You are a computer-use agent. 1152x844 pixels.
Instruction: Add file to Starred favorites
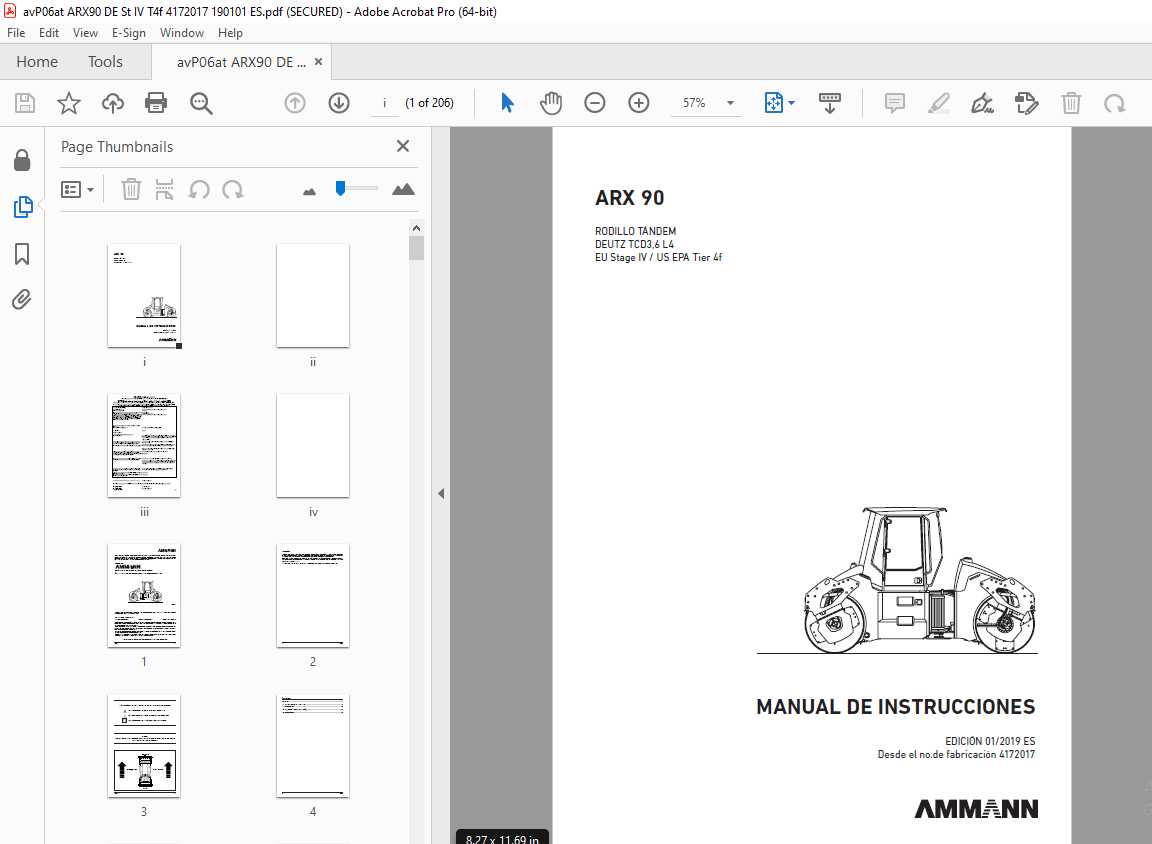pos(69,103)
